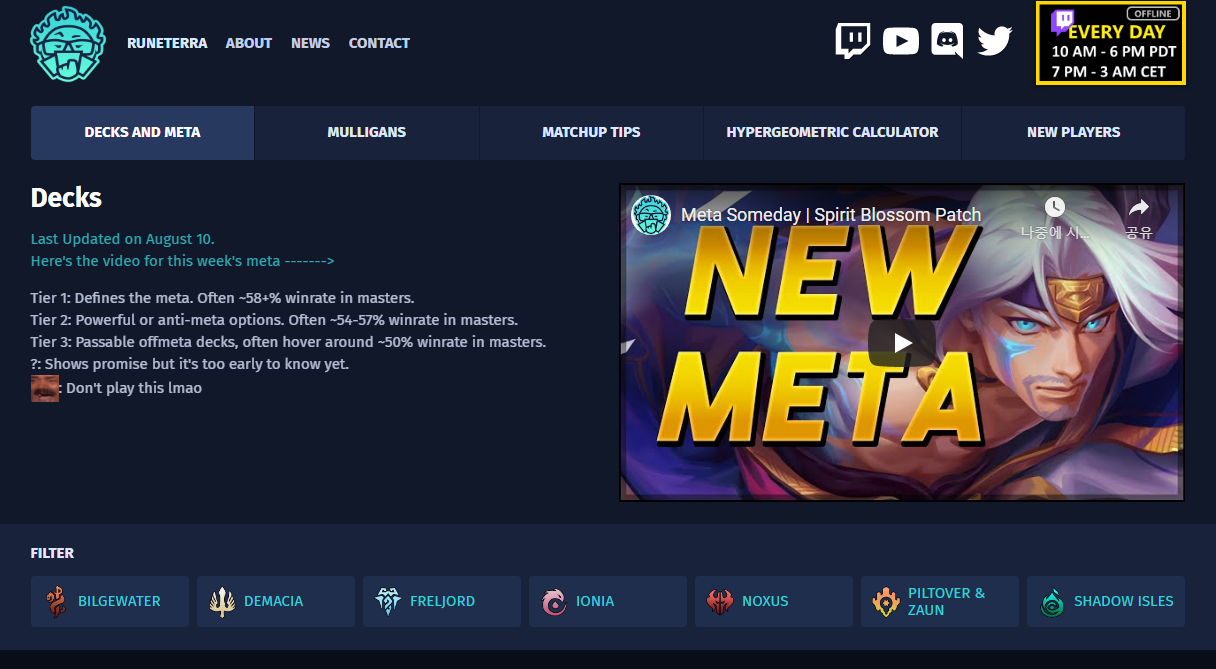
Task: Open video title Meta Someday Spirit Blossom Patch
Action: coord(831,215)
